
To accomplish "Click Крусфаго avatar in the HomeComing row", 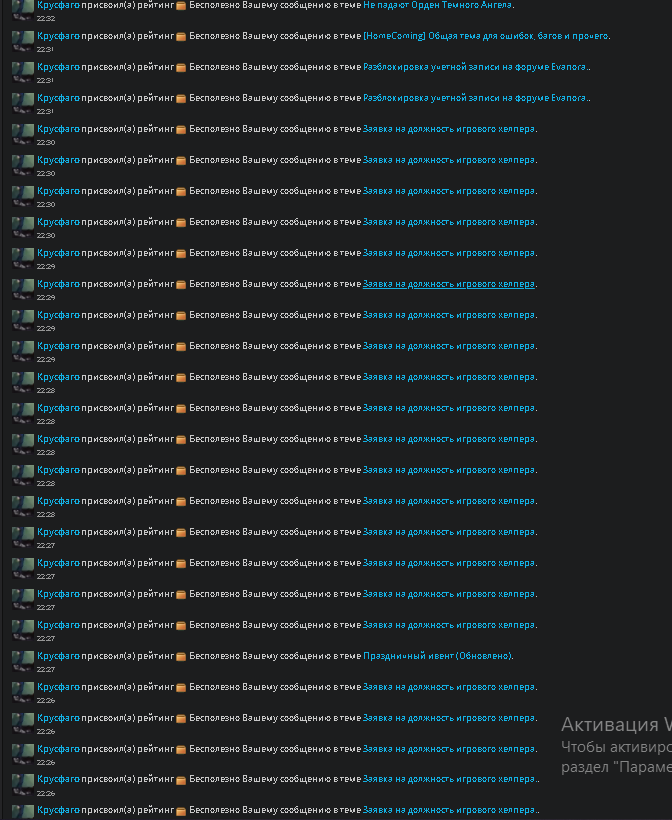I will [22, 41].
